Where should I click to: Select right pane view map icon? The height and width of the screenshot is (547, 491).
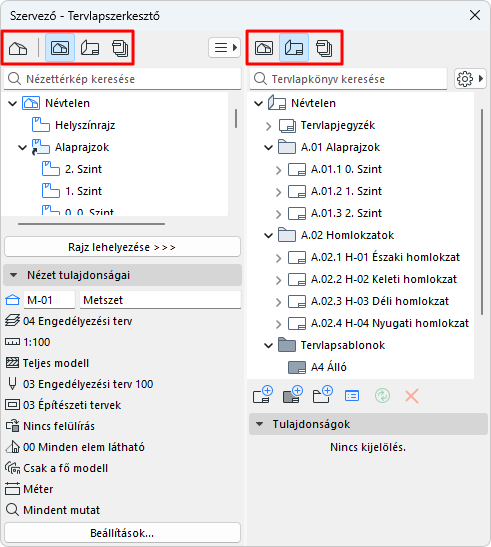[264, 48]
